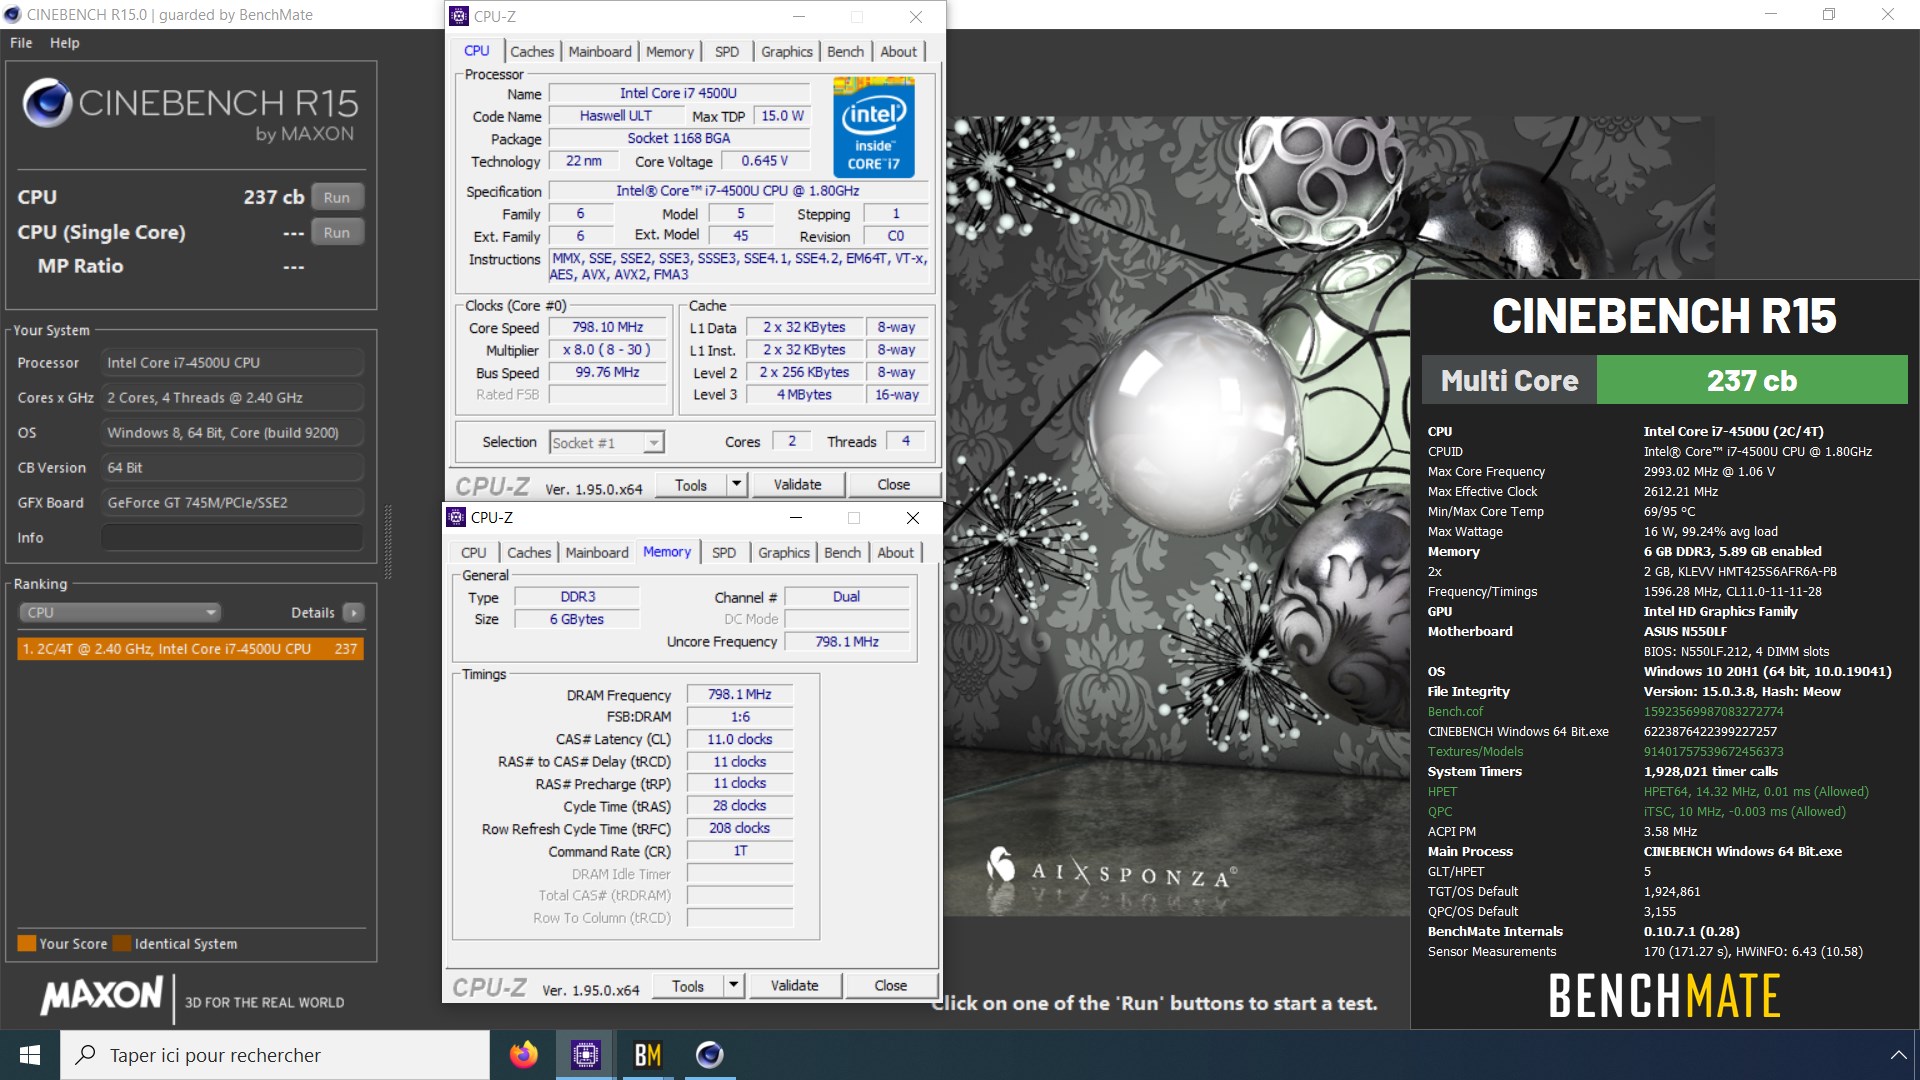Click Validate in upper CPU-Z
The height and width of the screenshot is (1080, 1920).
point(797,485)
